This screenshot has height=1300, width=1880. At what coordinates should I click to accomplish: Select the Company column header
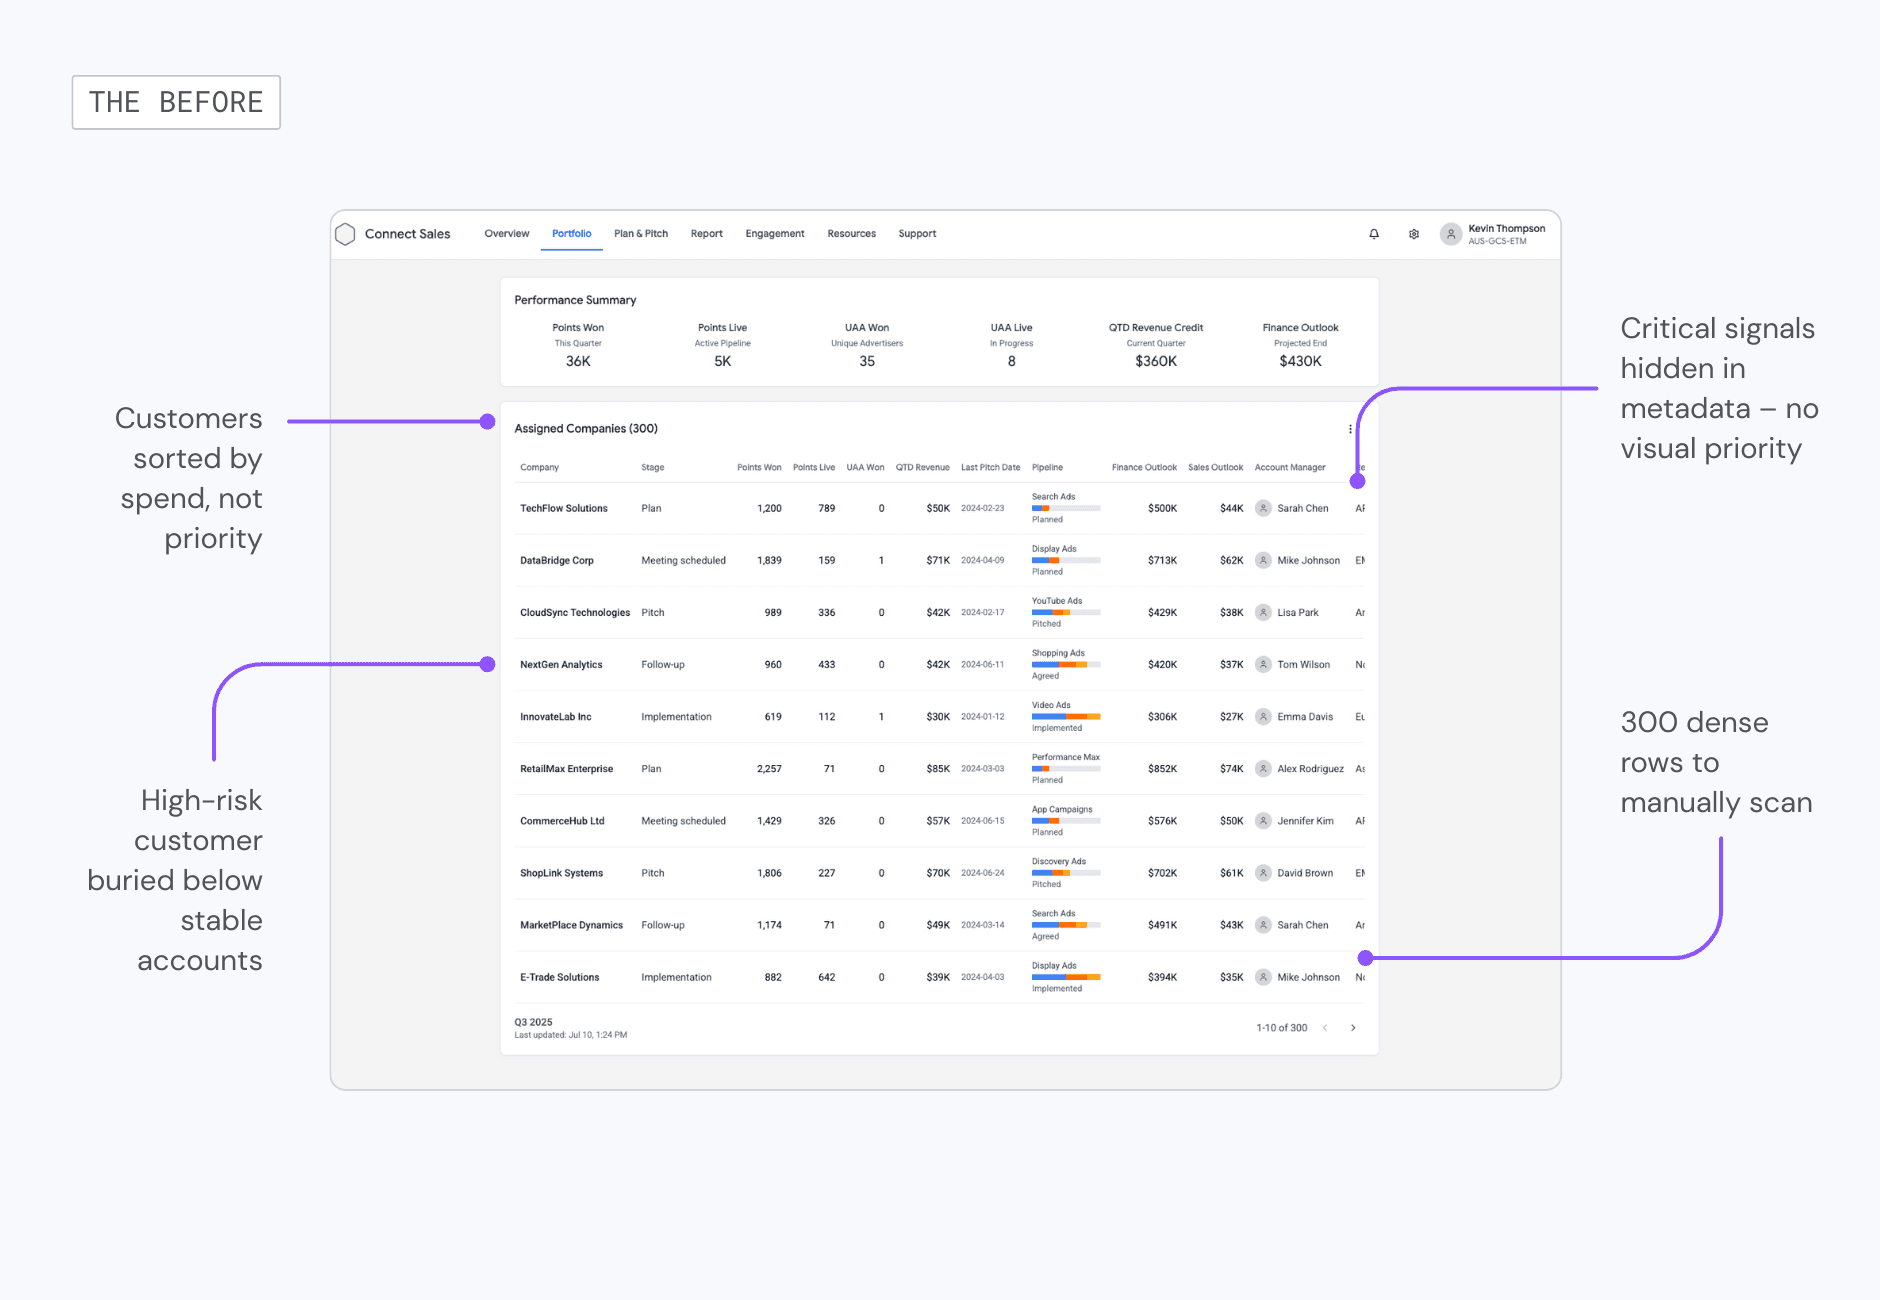538,467
